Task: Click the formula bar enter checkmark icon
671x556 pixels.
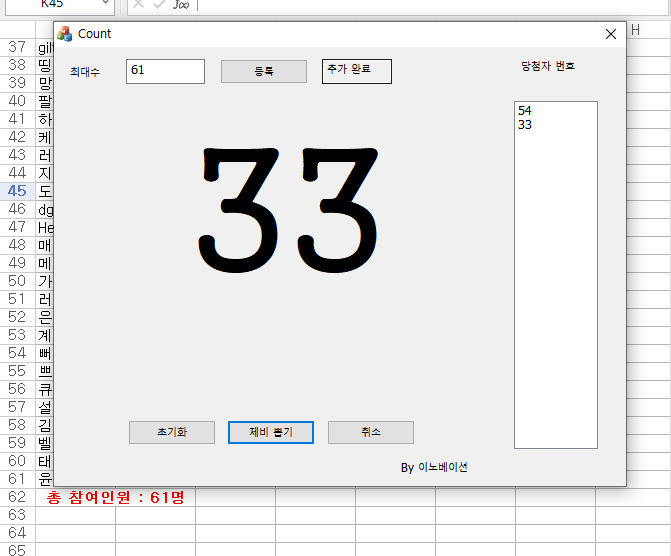Action: [160, 4]
